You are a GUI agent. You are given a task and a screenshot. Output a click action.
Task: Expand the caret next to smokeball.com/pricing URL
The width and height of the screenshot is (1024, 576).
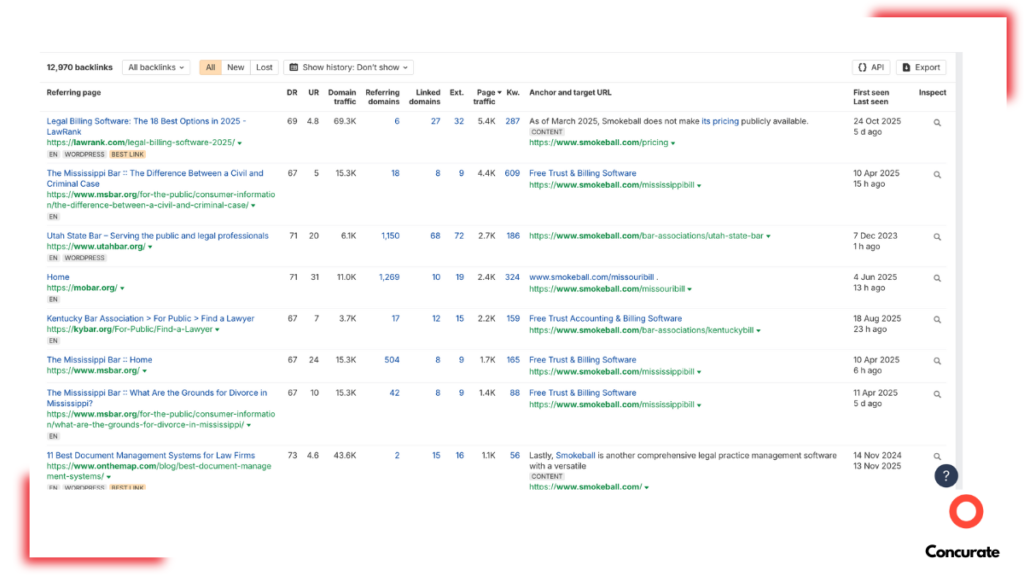[x=671, y=143]
